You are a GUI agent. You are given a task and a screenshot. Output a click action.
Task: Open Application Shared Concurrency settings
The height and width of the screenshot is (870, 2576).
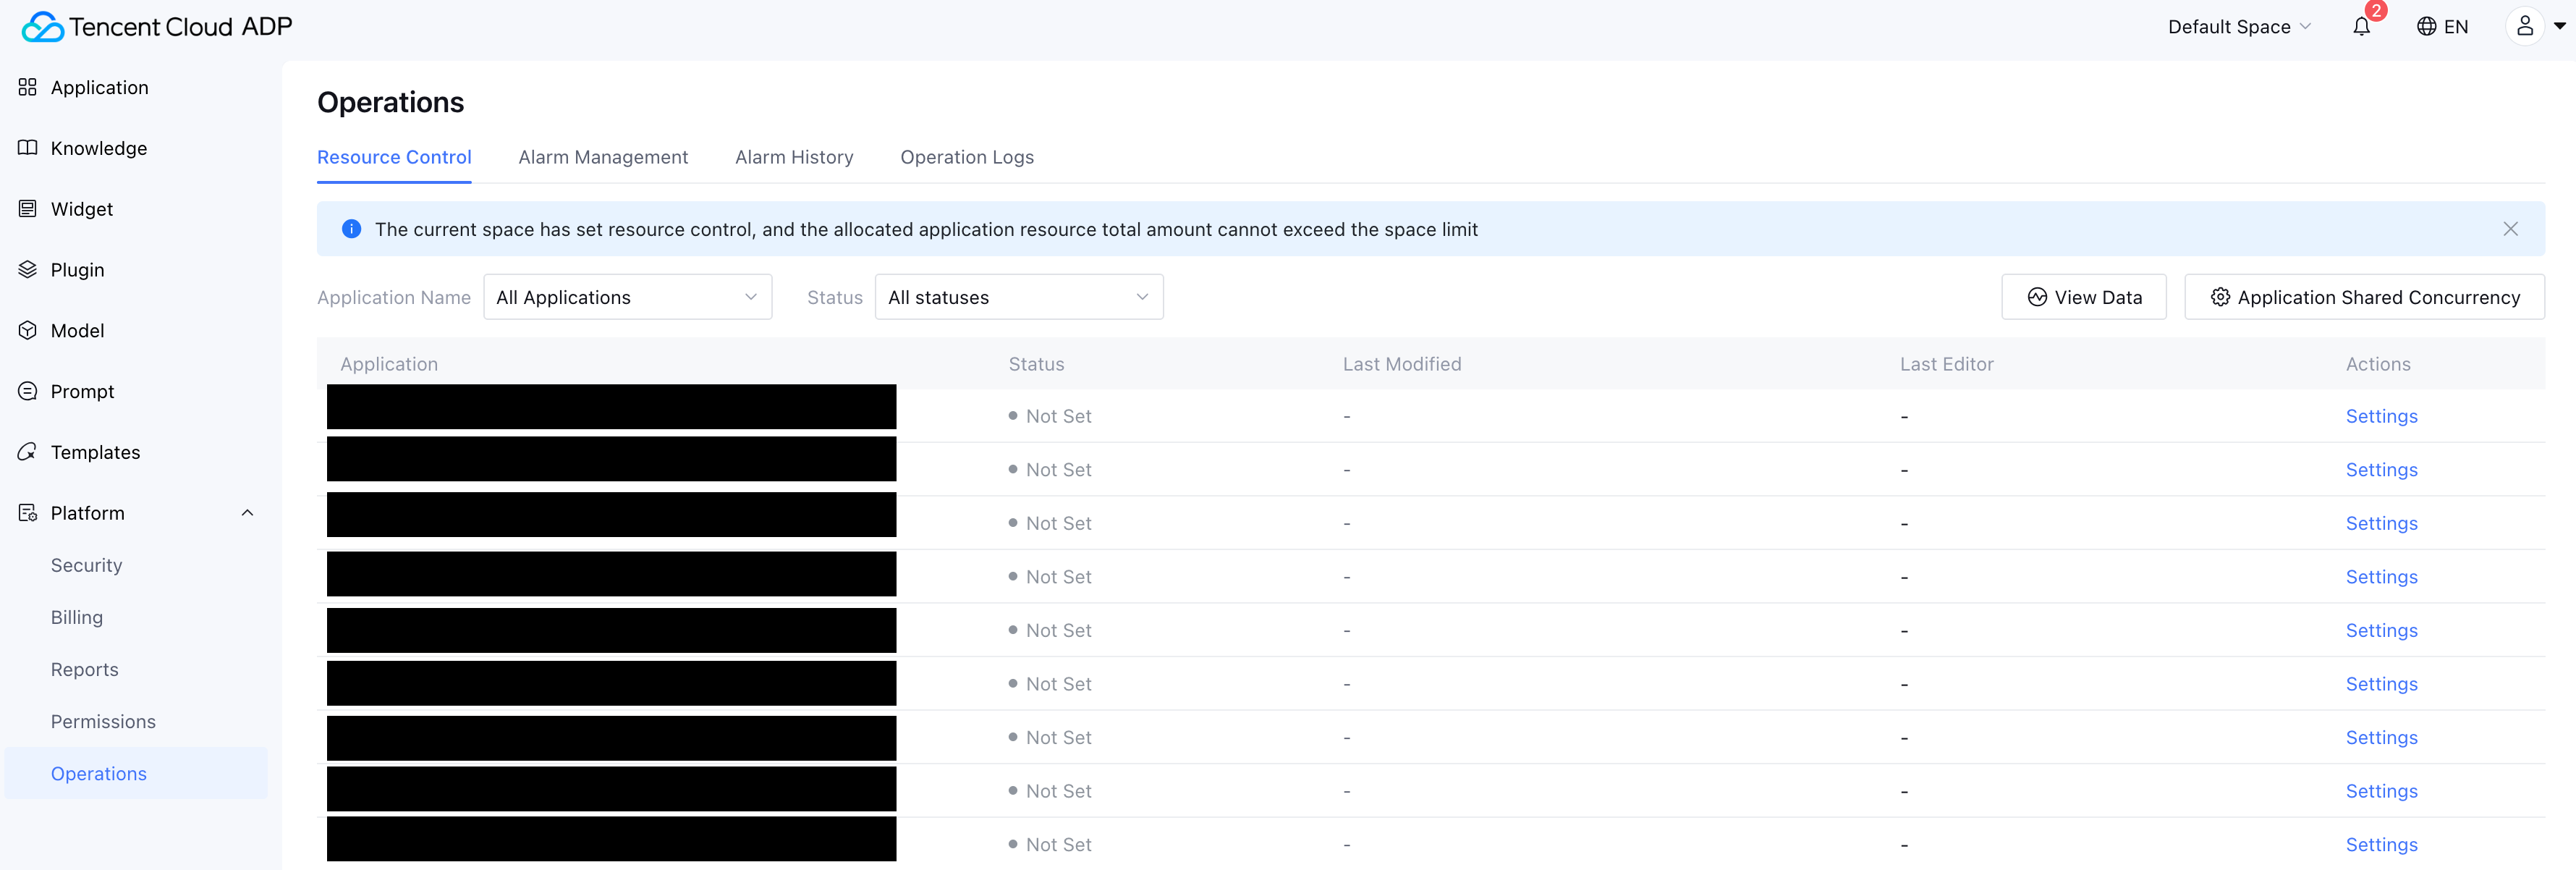[x=2364, y=298]
